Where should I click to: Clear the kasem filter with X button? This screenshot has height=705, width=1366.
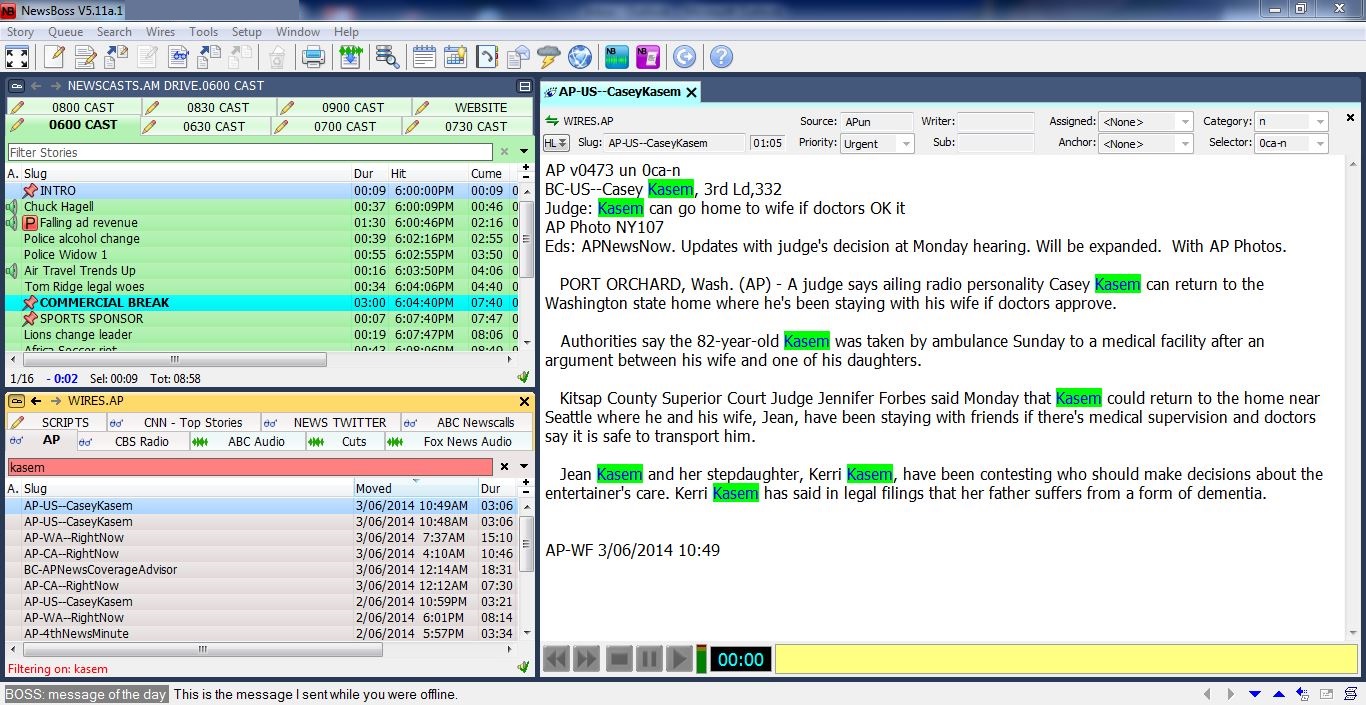[x=504, y=467]
